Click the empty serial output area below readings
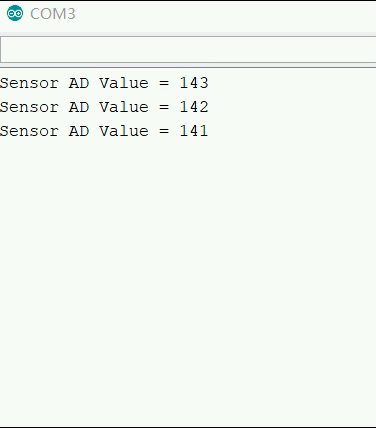This screenshot has height=428, width=376. click(188, 280)
